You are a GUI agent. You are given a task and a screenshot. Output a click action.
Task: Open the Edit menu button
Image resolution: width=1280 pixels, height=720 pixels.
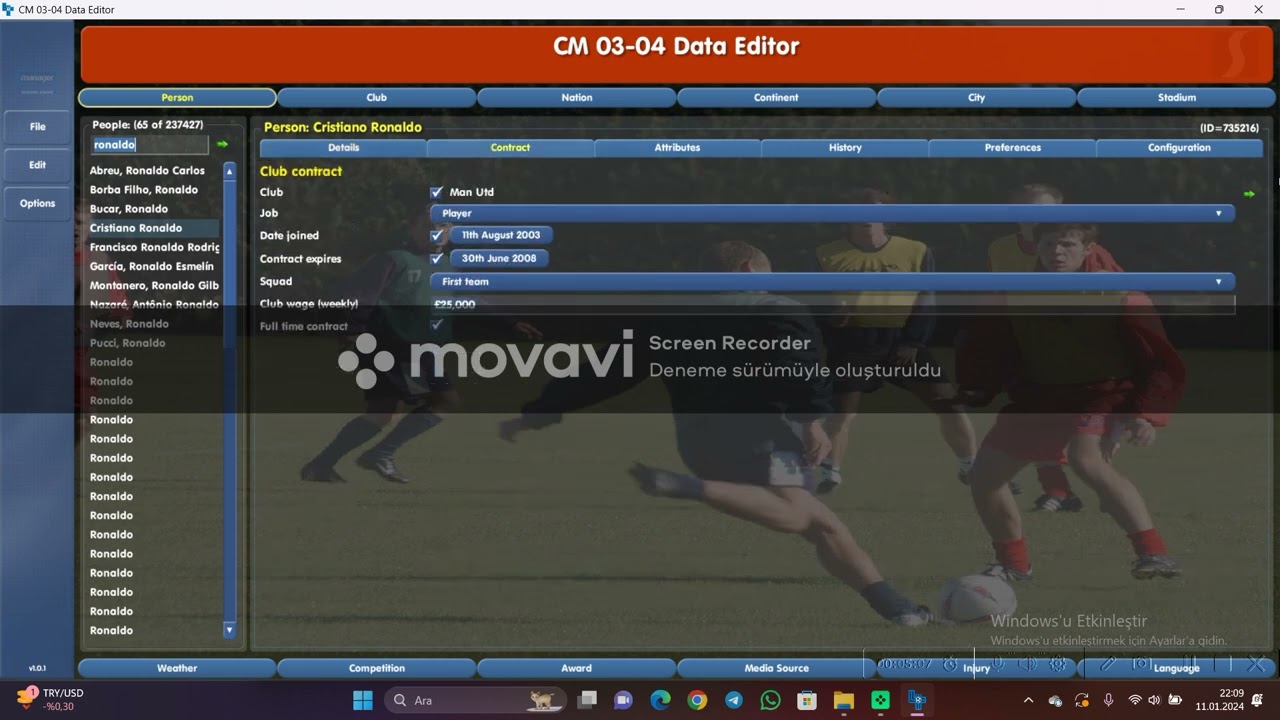point(37,164)
